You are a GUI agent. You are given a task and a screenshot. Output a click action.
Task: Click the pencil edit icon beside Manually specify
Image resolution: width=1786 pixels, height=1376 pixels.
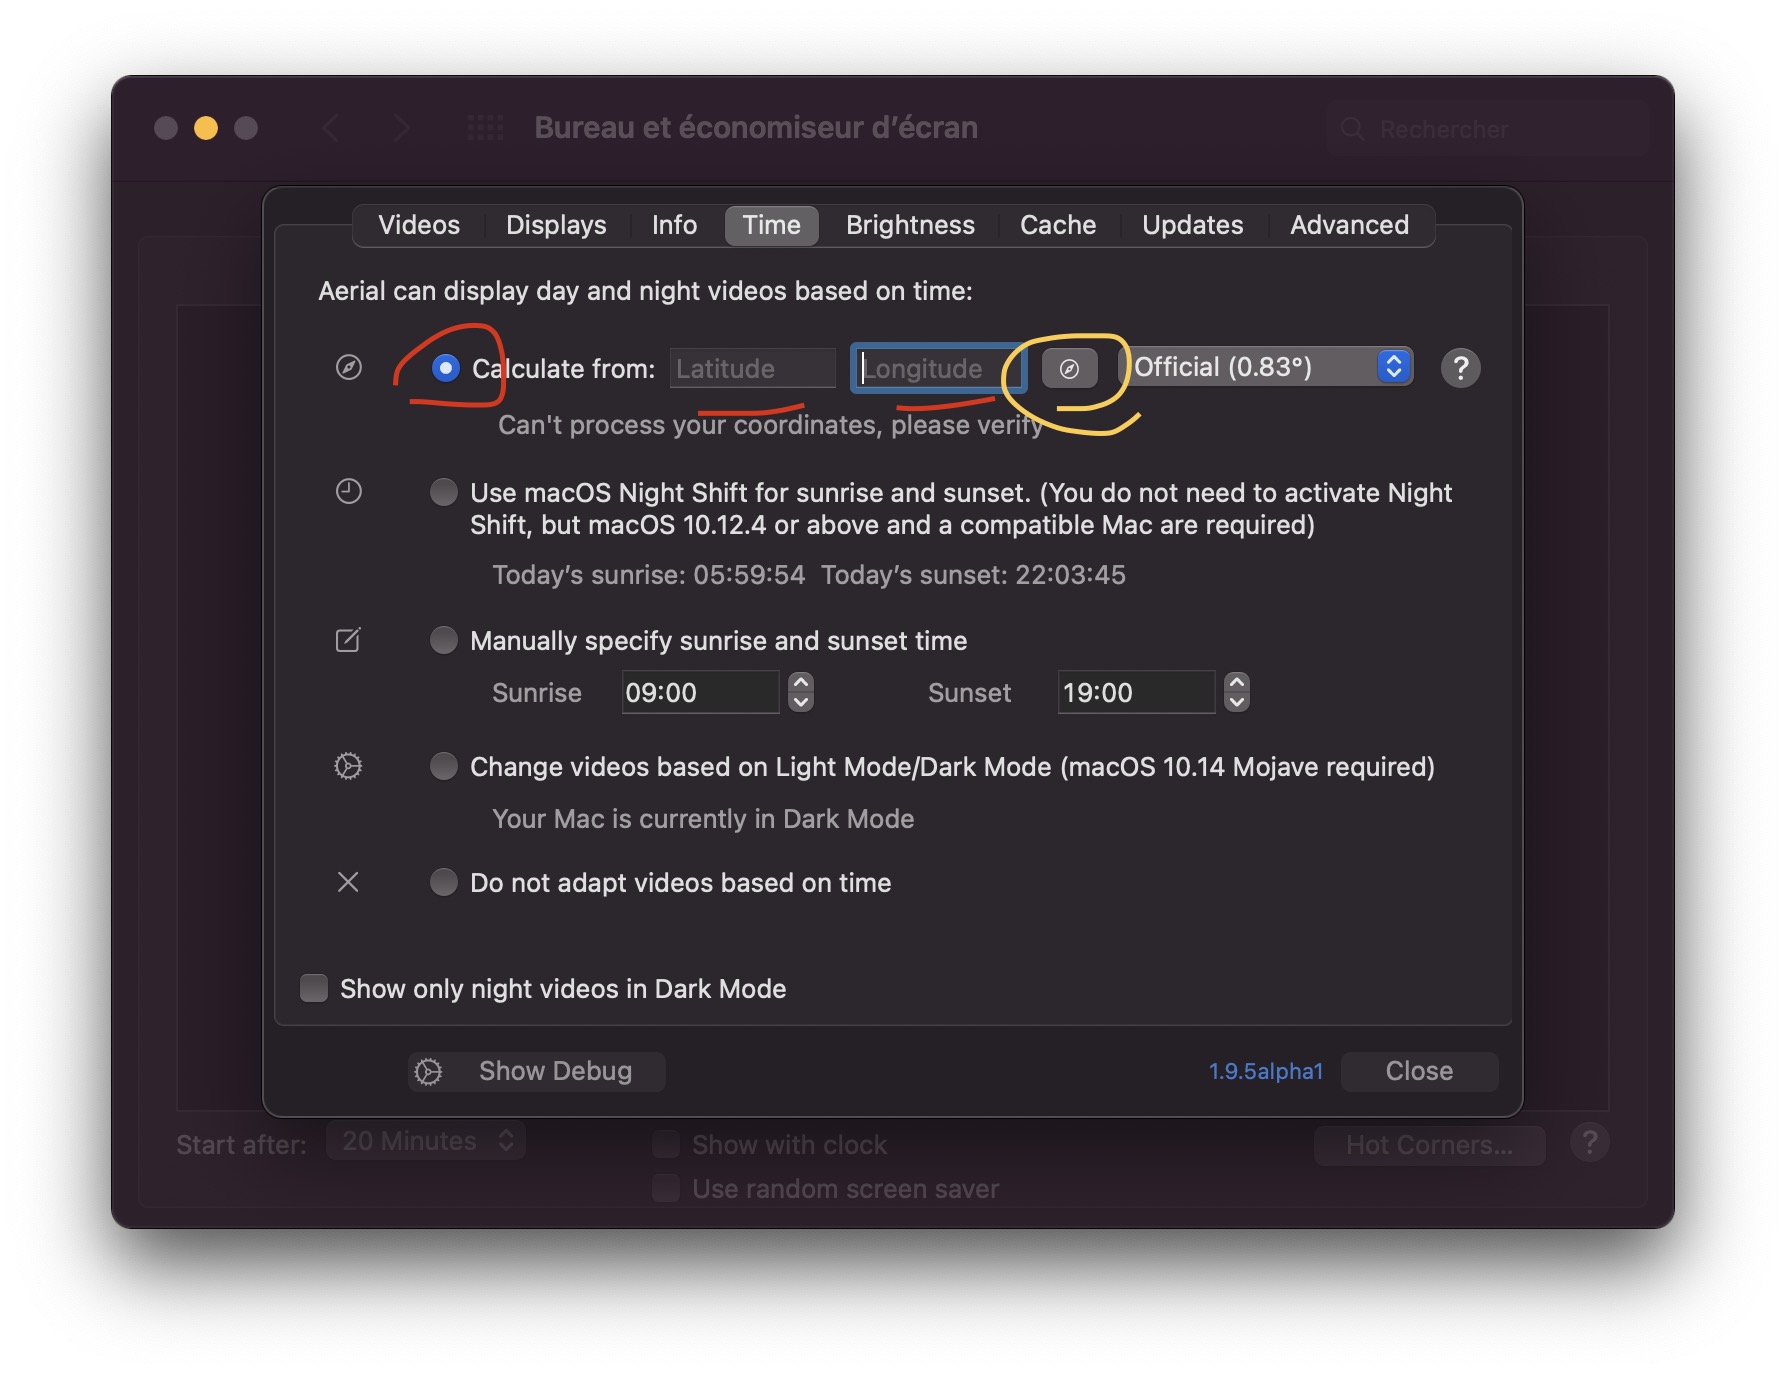pyautogui.click(x=348, y=640)
